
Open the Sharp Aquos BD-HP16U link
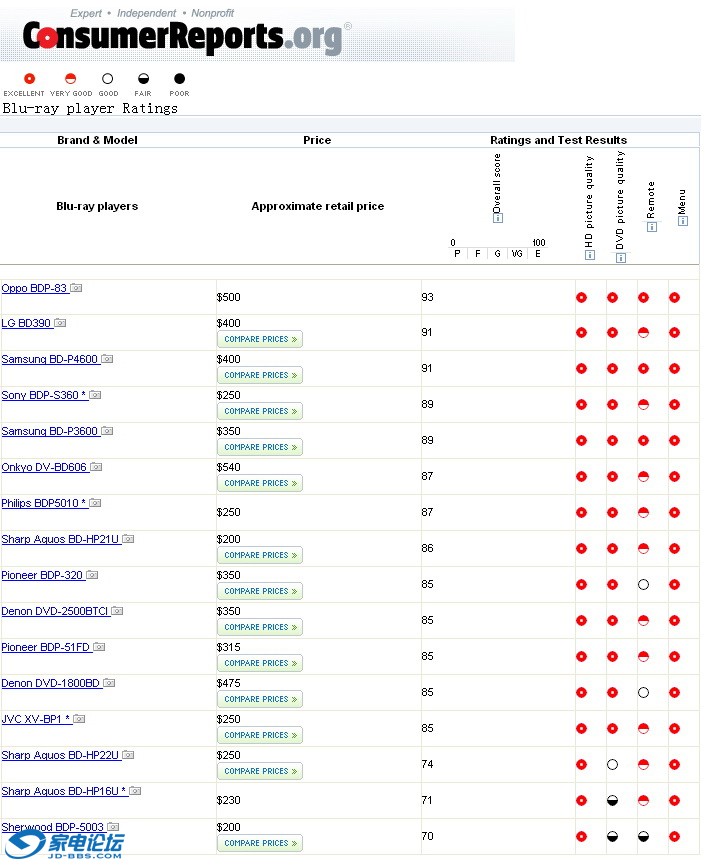pyautogui.click(x=63, y=791)
